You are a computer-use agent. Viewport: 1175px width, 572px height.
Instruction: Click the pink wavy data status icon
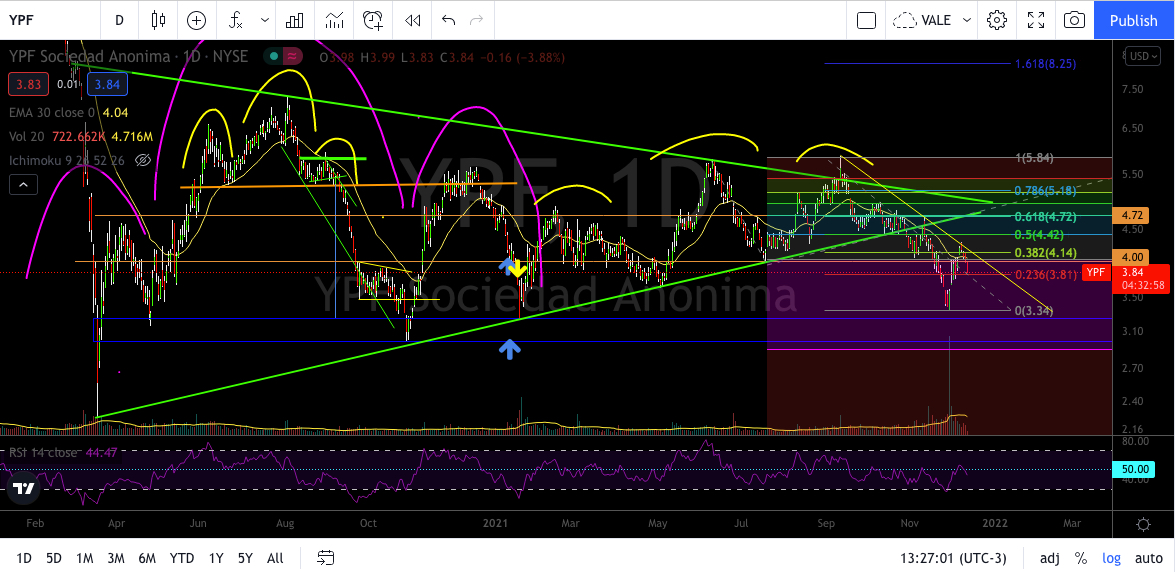click(293, 56)
